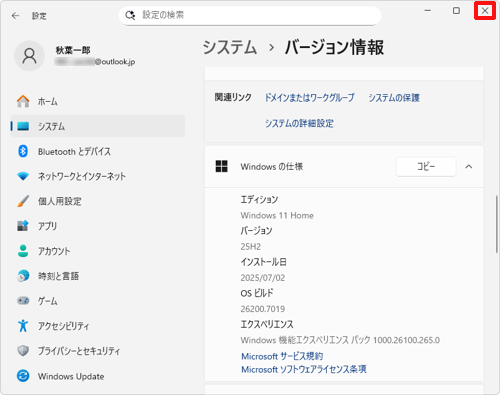The height and width of the screenshot is (395, 500).
Task: Open Microsoft ソフトウェアライセンス条項 link
Action: [304, 369]
